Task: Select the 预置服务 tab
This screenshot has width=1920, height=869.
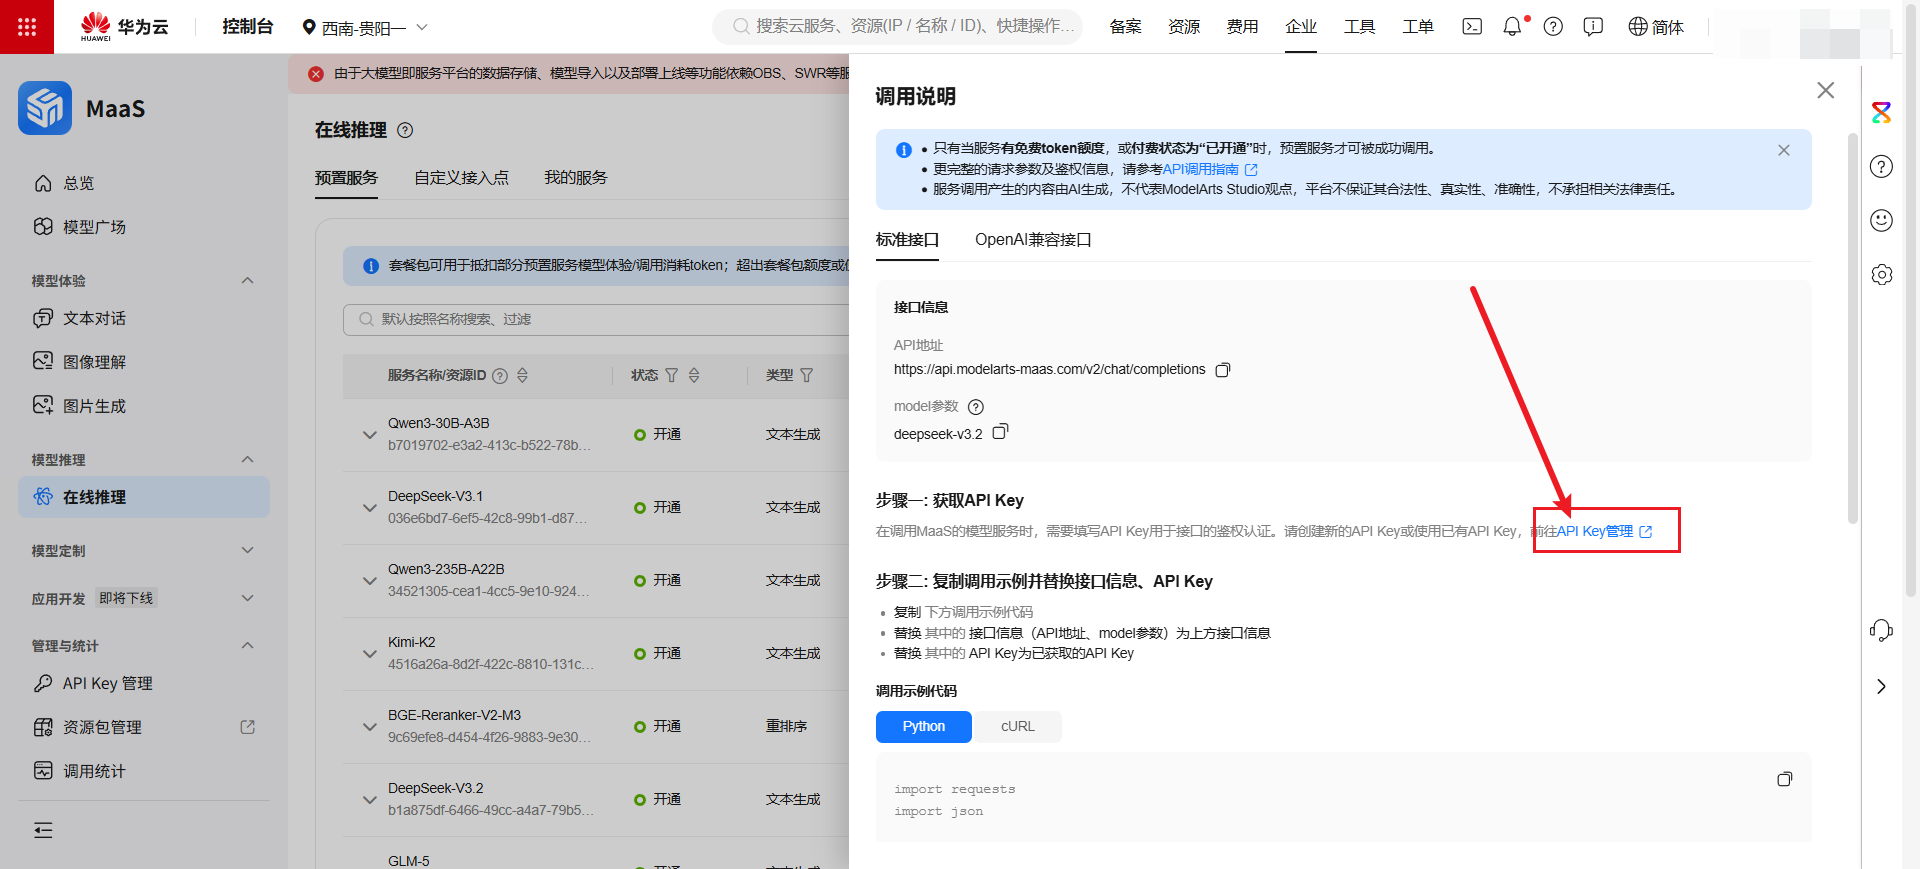Action: pyautogui.click(x=346, y=178)
